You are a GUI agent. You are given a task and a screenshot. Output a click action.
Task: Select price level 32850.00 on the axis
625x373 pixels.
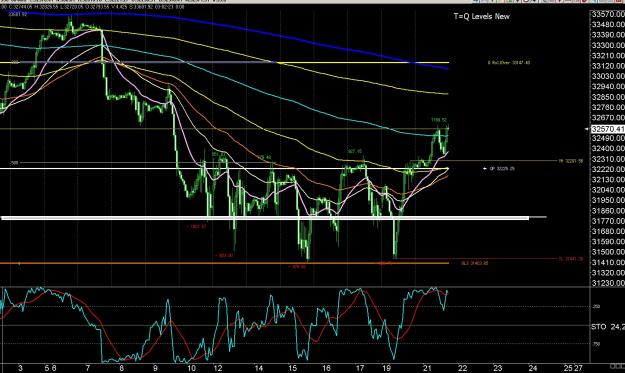(608, 97)
